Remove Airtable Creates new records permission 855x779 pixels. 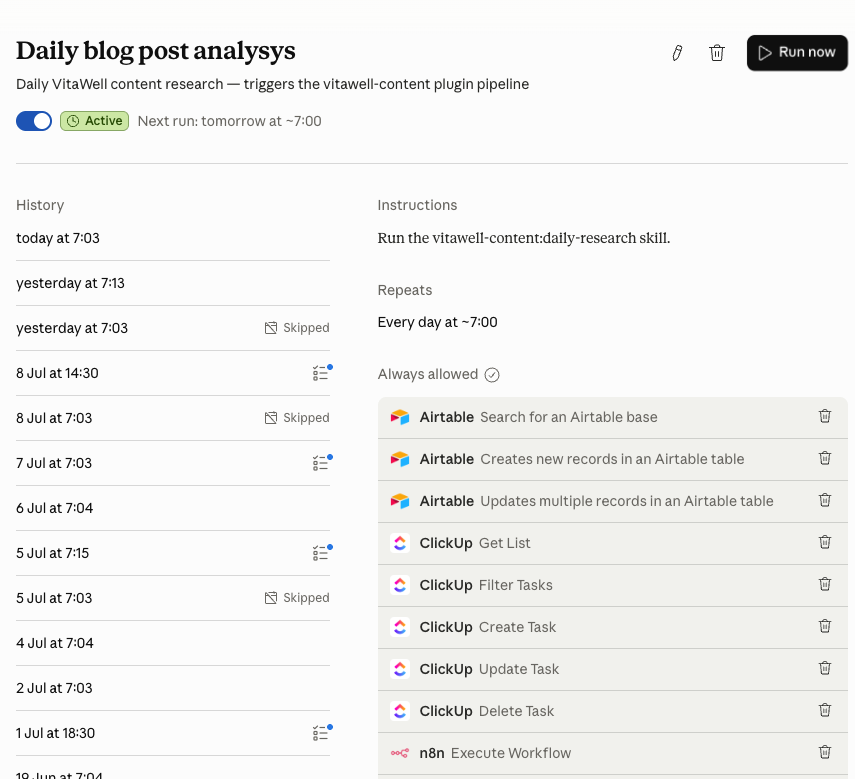pyautogui.click(x=824, y=458)
